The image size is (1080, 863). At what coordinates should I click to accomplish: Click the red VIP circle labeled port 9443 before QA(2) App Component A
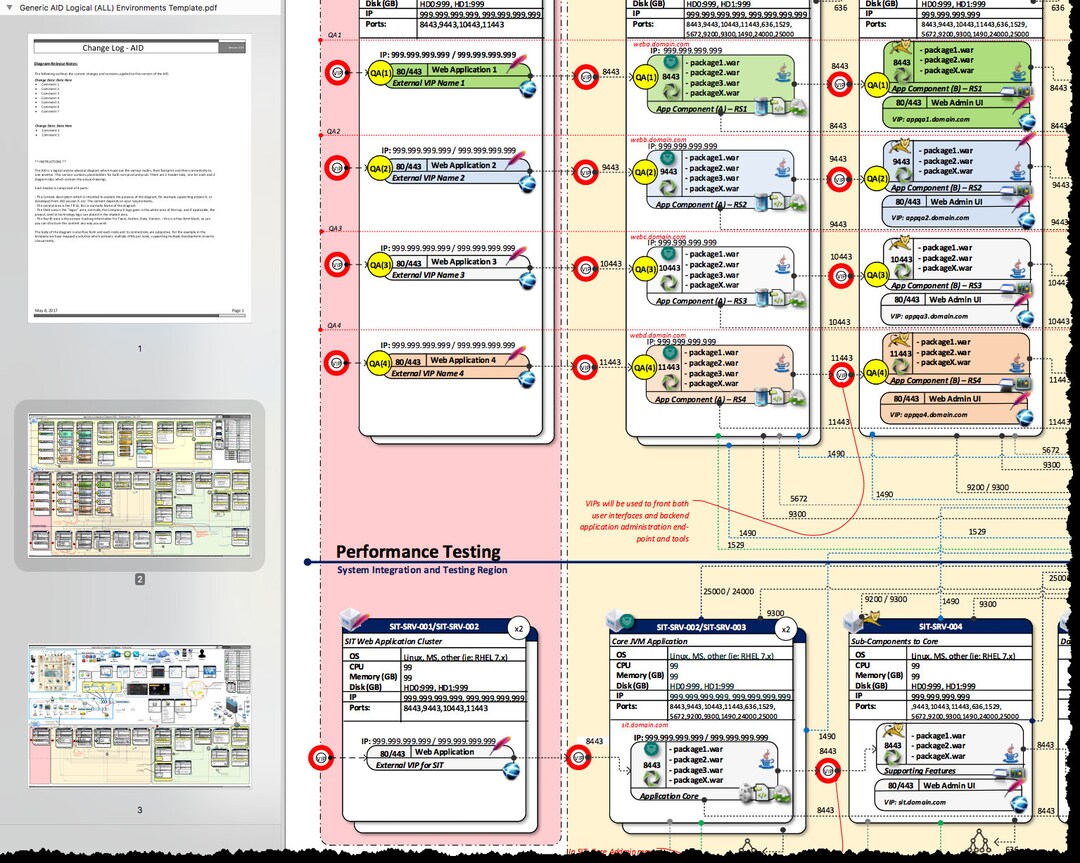pyautogui.click(x=585, y=172)
